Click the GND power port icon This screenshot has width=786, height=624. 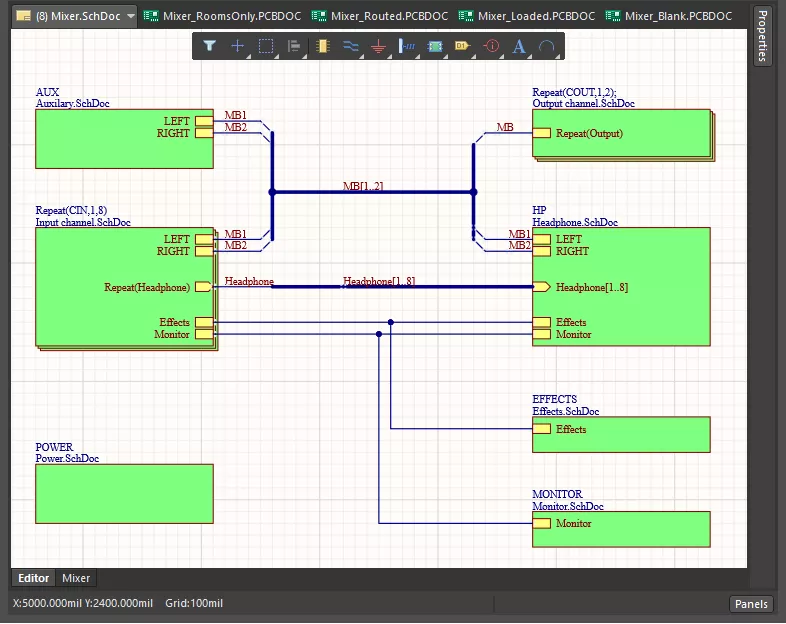tap(378, 46)
